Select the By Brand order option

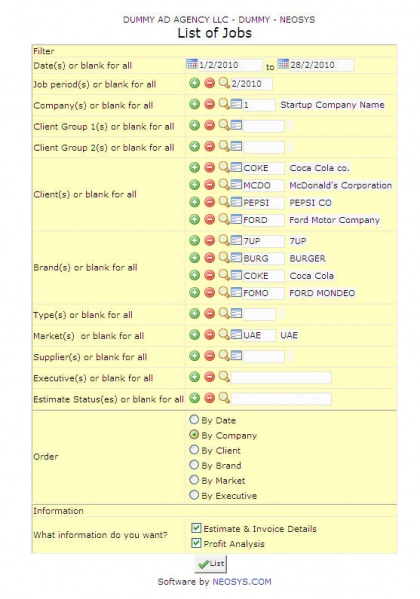[x=194, y=465]
